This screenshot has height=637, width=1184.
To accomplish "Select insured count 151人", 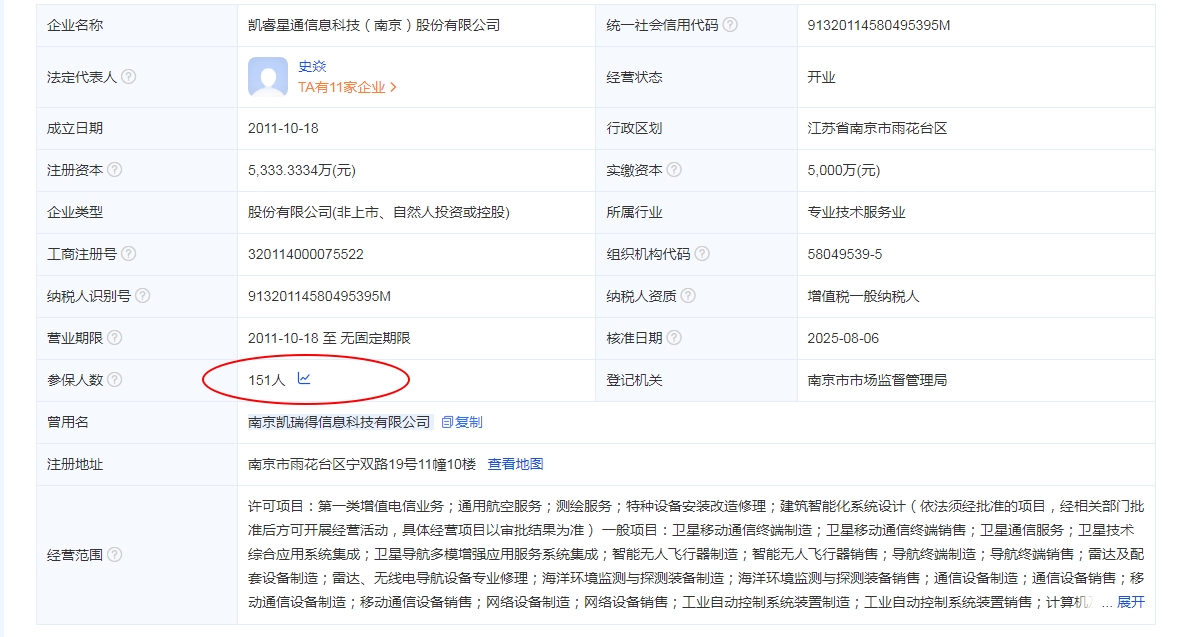I will [267, 380].
